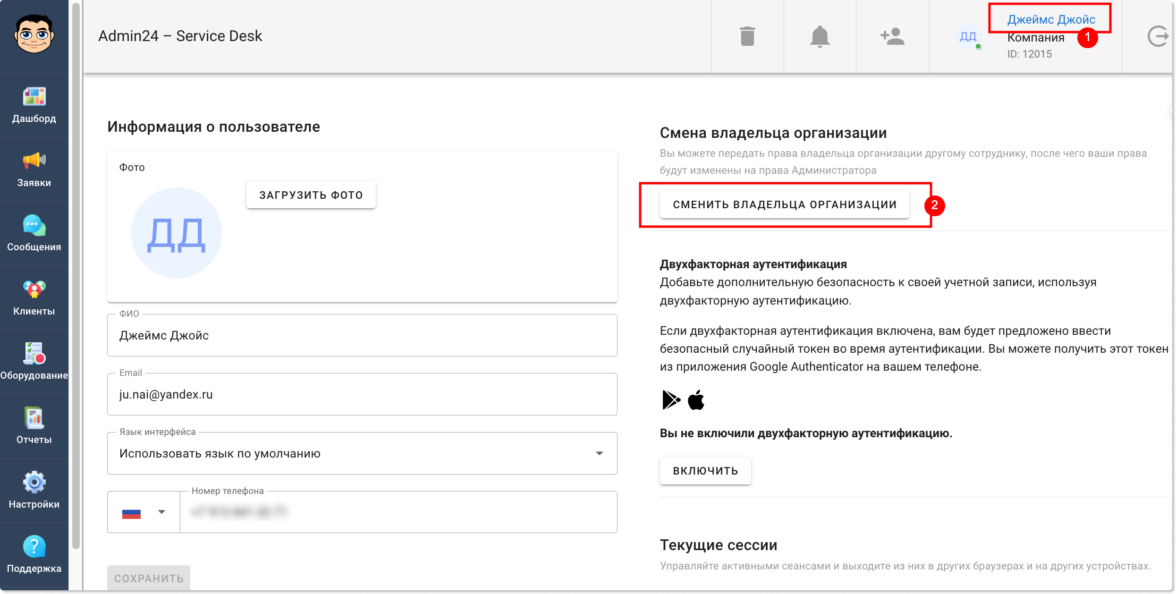1176x594 pixels.
Task: Click the Двухфакторная аутентификация heading
Action: [x=753, y=264]
